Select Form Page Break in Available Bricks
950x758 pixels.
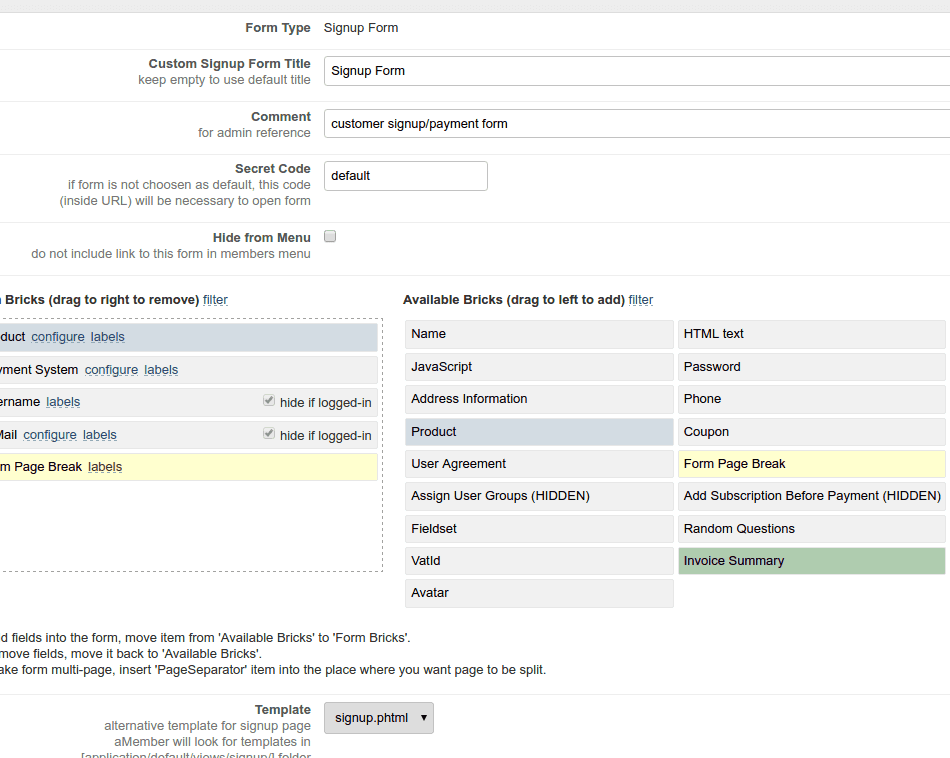pos(811,464)
